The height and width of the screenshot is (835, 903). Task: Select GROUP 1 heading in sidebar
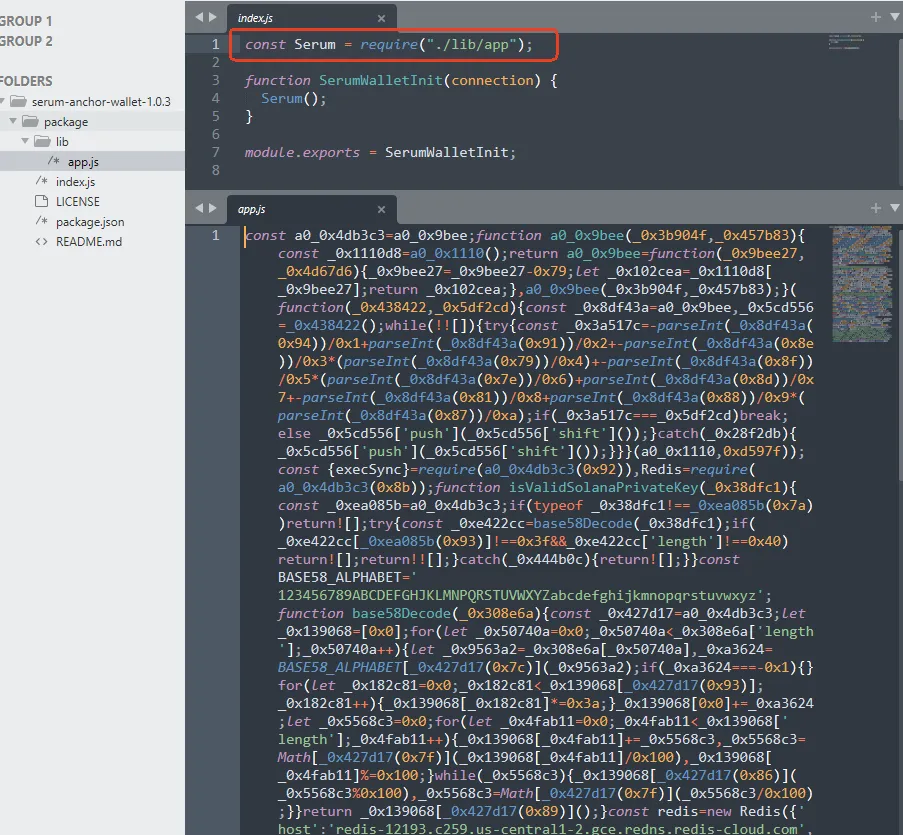coord(26,21)
